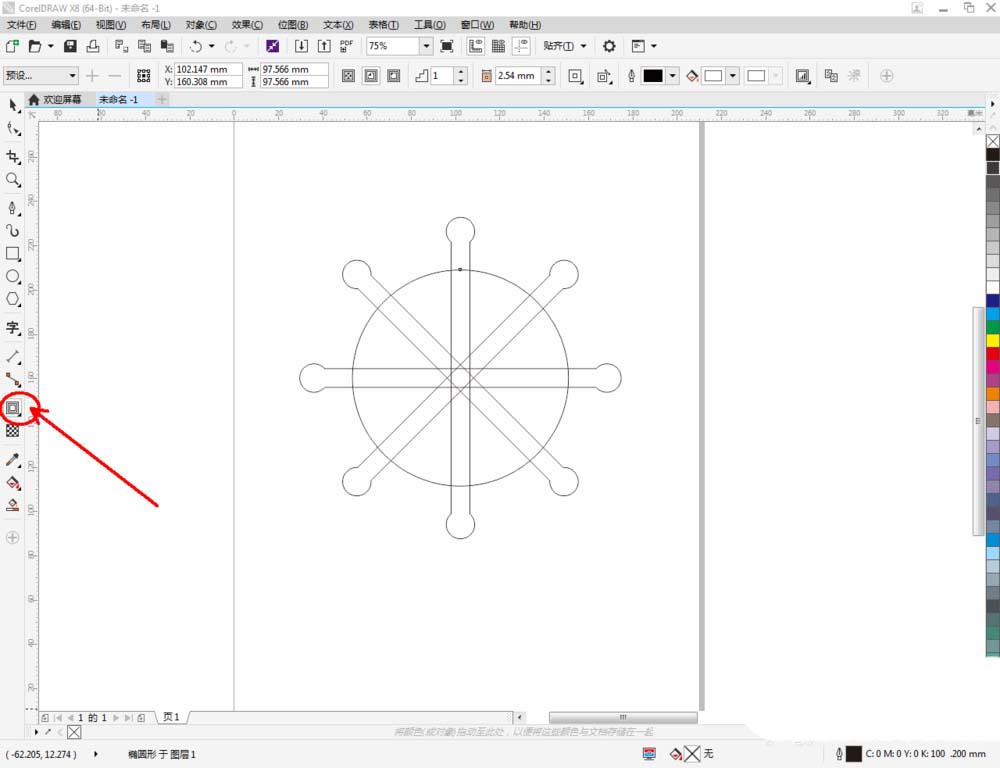Click the Export icon
Image resolution: width=1000 pixels, height=768 pixels.
[325, 46]
